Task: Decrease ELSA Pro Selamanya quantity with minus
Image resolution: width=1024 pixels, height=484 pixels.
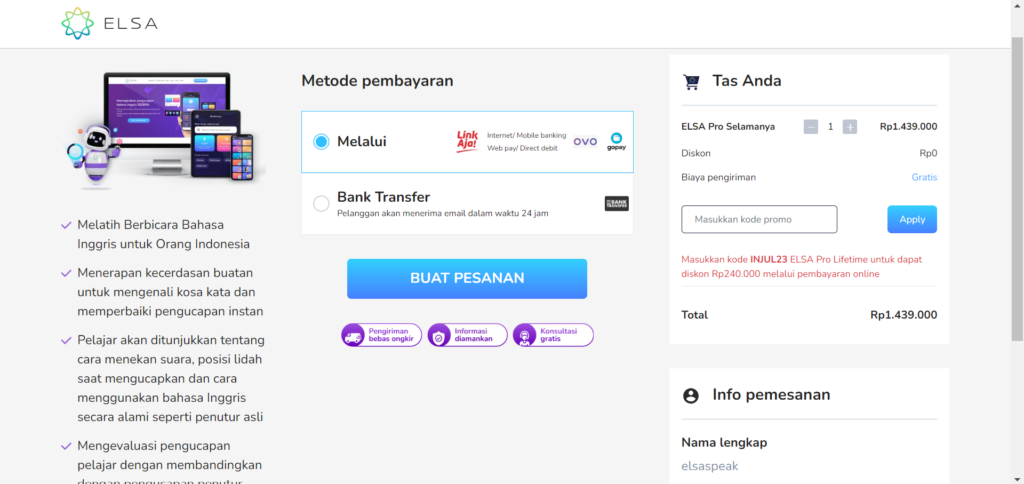Action: pos(811,127)
